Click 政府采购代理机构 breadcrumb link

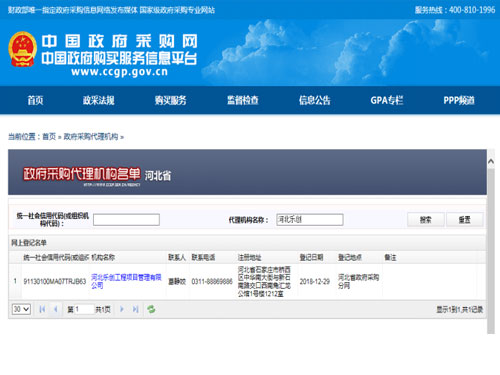(x=91, y=137)
